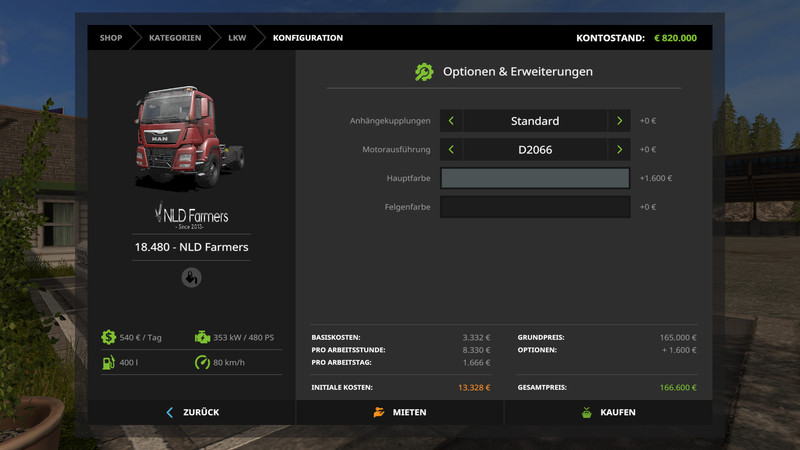Image resolution: width=800 pixels, height=450 pixels.
Task: Open KATEGORIEN breadcrumb item
Action: pyautogui.click(x=175, y=38)
